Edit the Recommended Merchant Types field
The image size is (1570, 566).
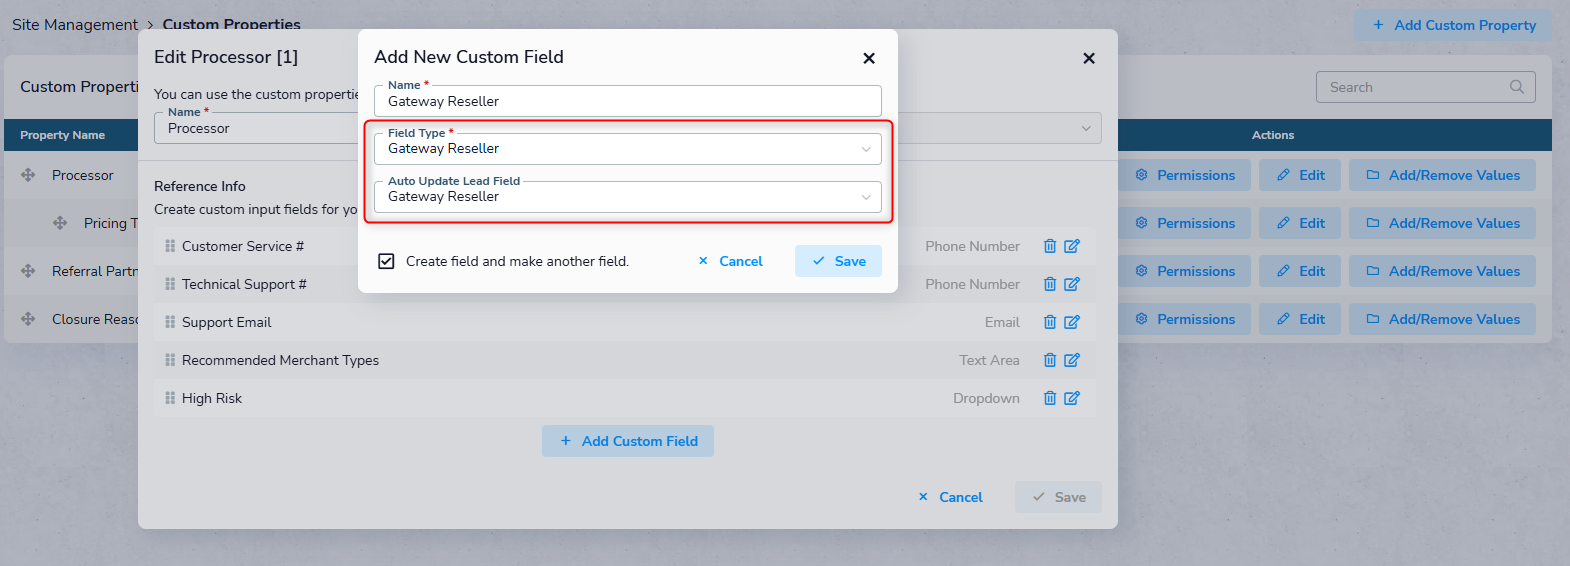tap(1072, 360)
